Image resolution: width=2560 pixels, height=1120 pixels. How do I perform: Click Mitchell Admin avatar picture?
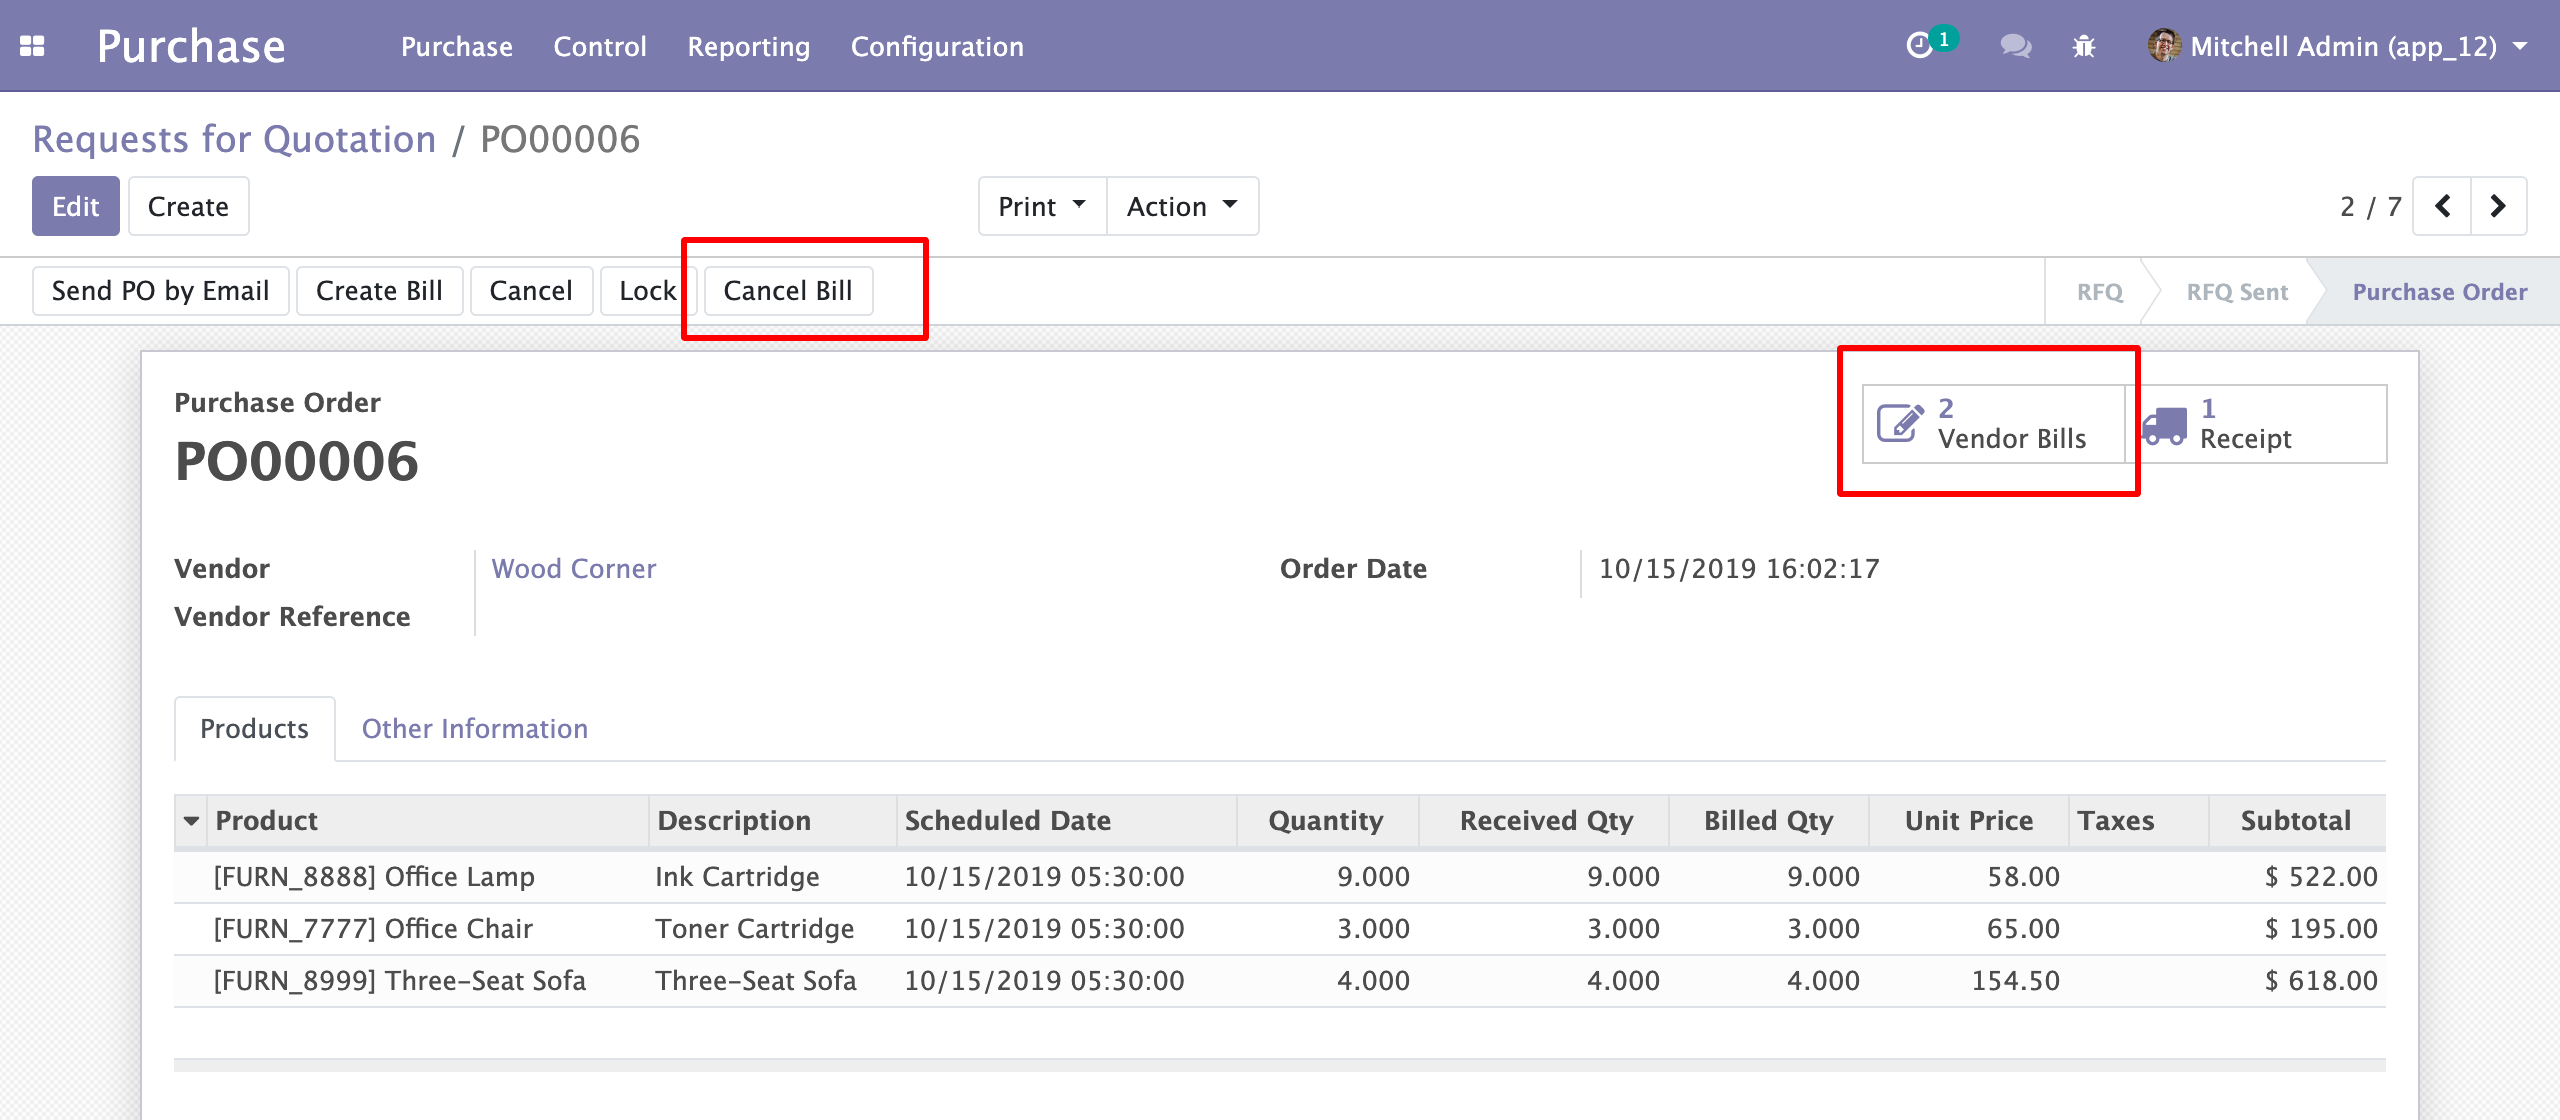pyautogui.click(x=2163, y=46)
